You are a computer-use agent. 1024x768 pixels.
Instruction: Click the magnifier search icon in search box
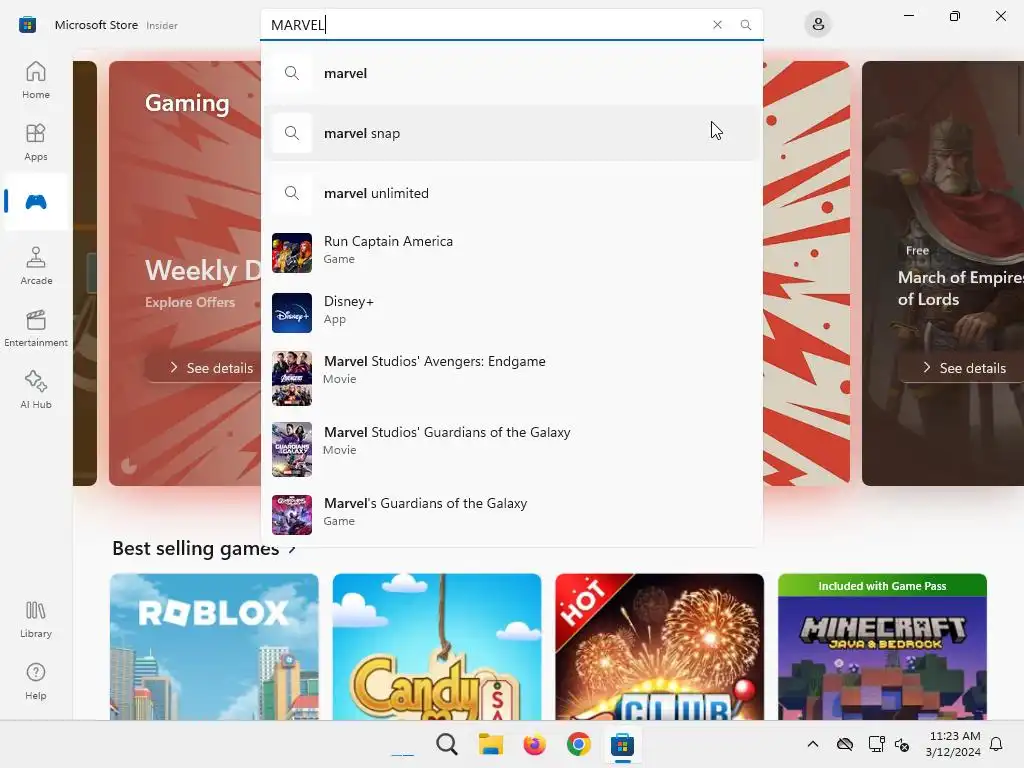745,25
